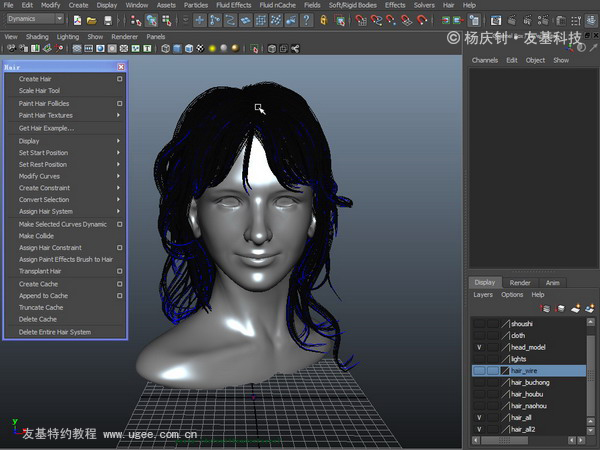
Task: Click the Open Scene folder icon
Action: coord(91,20)
